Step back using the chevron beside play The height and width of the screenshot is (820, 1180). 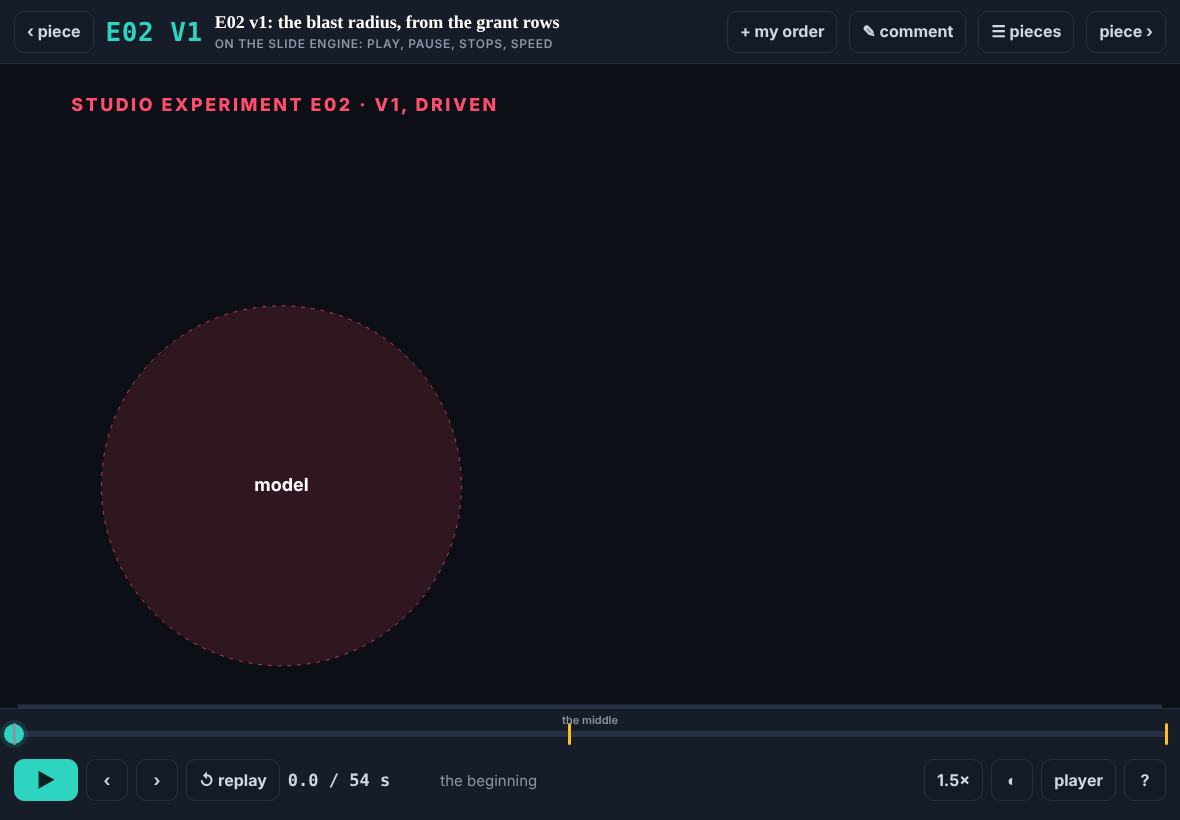(107, 780)
